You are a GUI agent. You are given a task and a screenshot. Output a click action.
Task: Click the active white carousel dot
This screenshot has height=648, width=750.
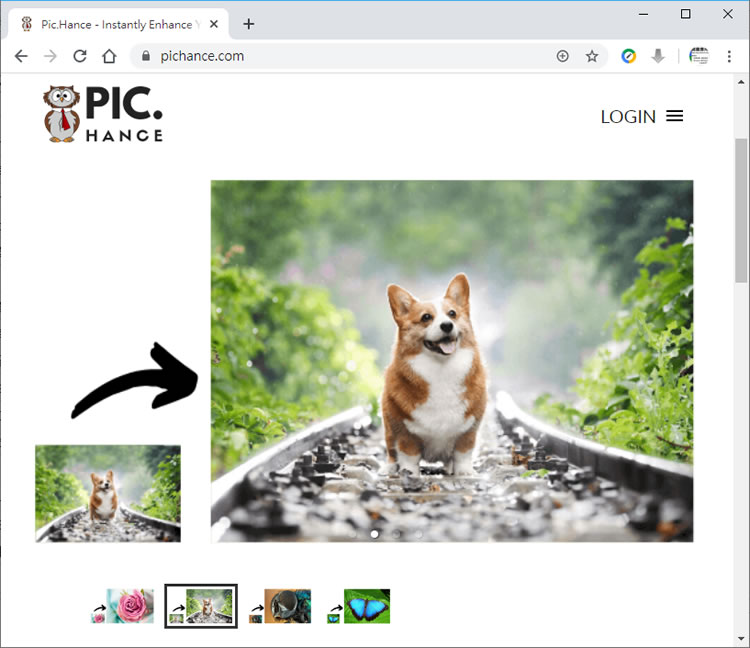click(x=375, y=534)
